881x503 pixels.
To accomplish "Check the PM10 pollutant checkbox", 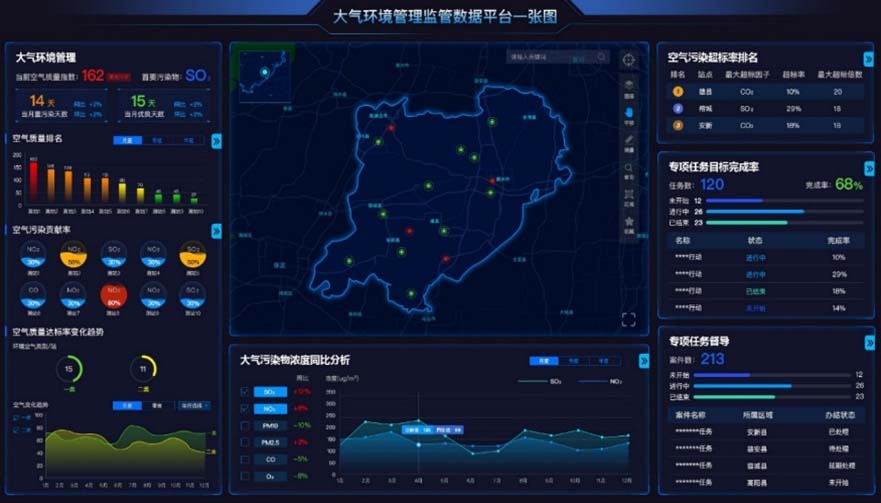I will coord(245,425).
